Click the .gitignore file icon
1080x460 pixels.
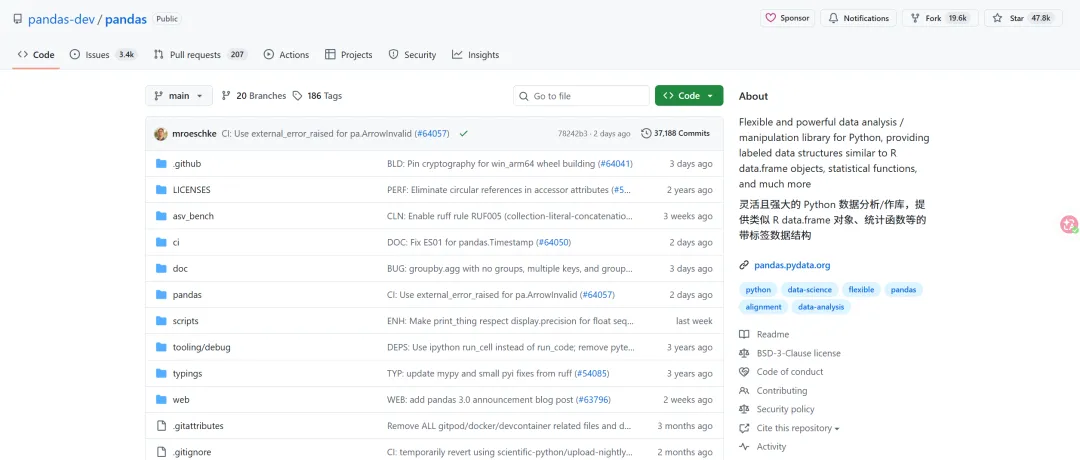tap(161, 452)
